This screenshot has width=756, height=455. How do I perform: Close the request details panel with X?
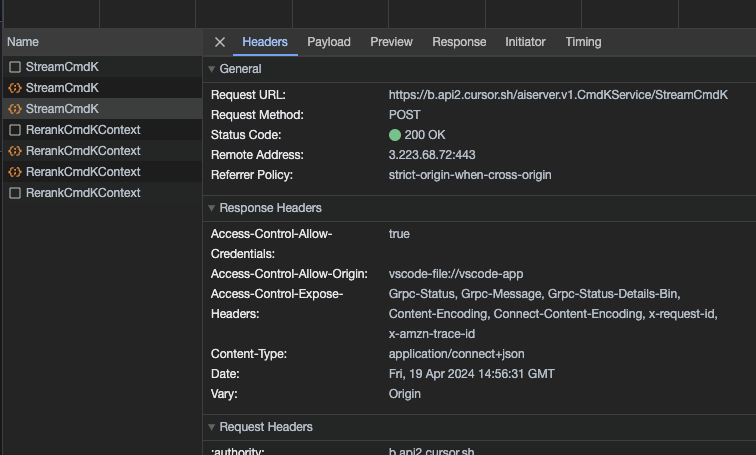[220, 42]
